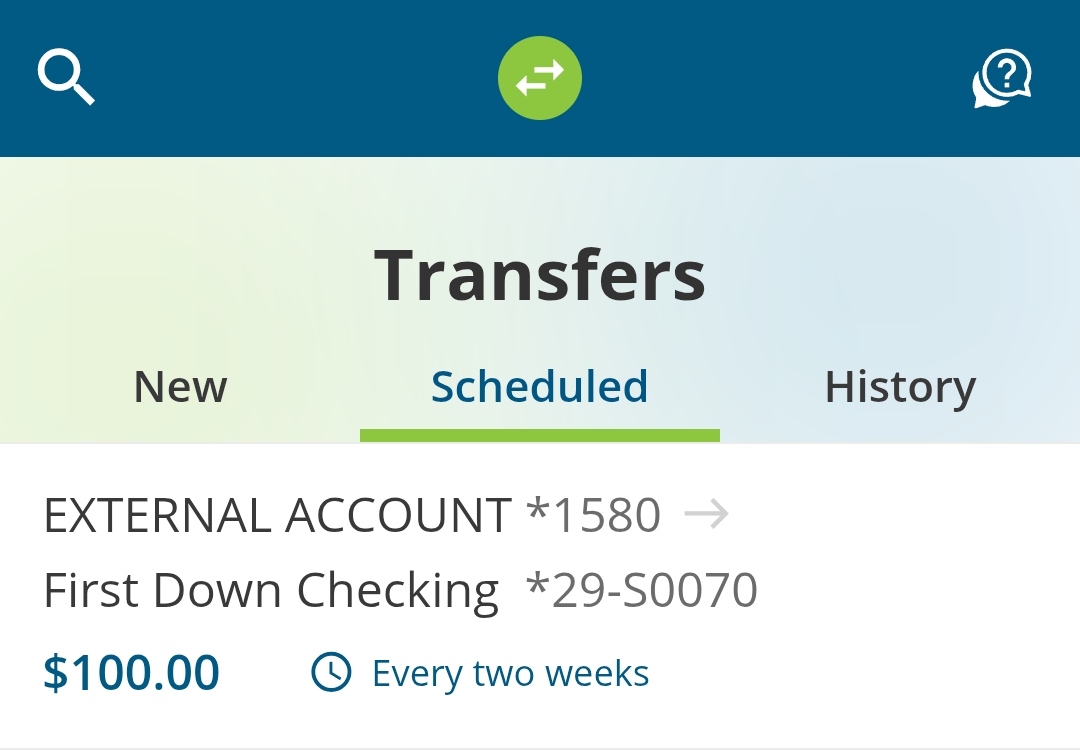
Task: Open help chat question mark icon
Action: 1002,78
